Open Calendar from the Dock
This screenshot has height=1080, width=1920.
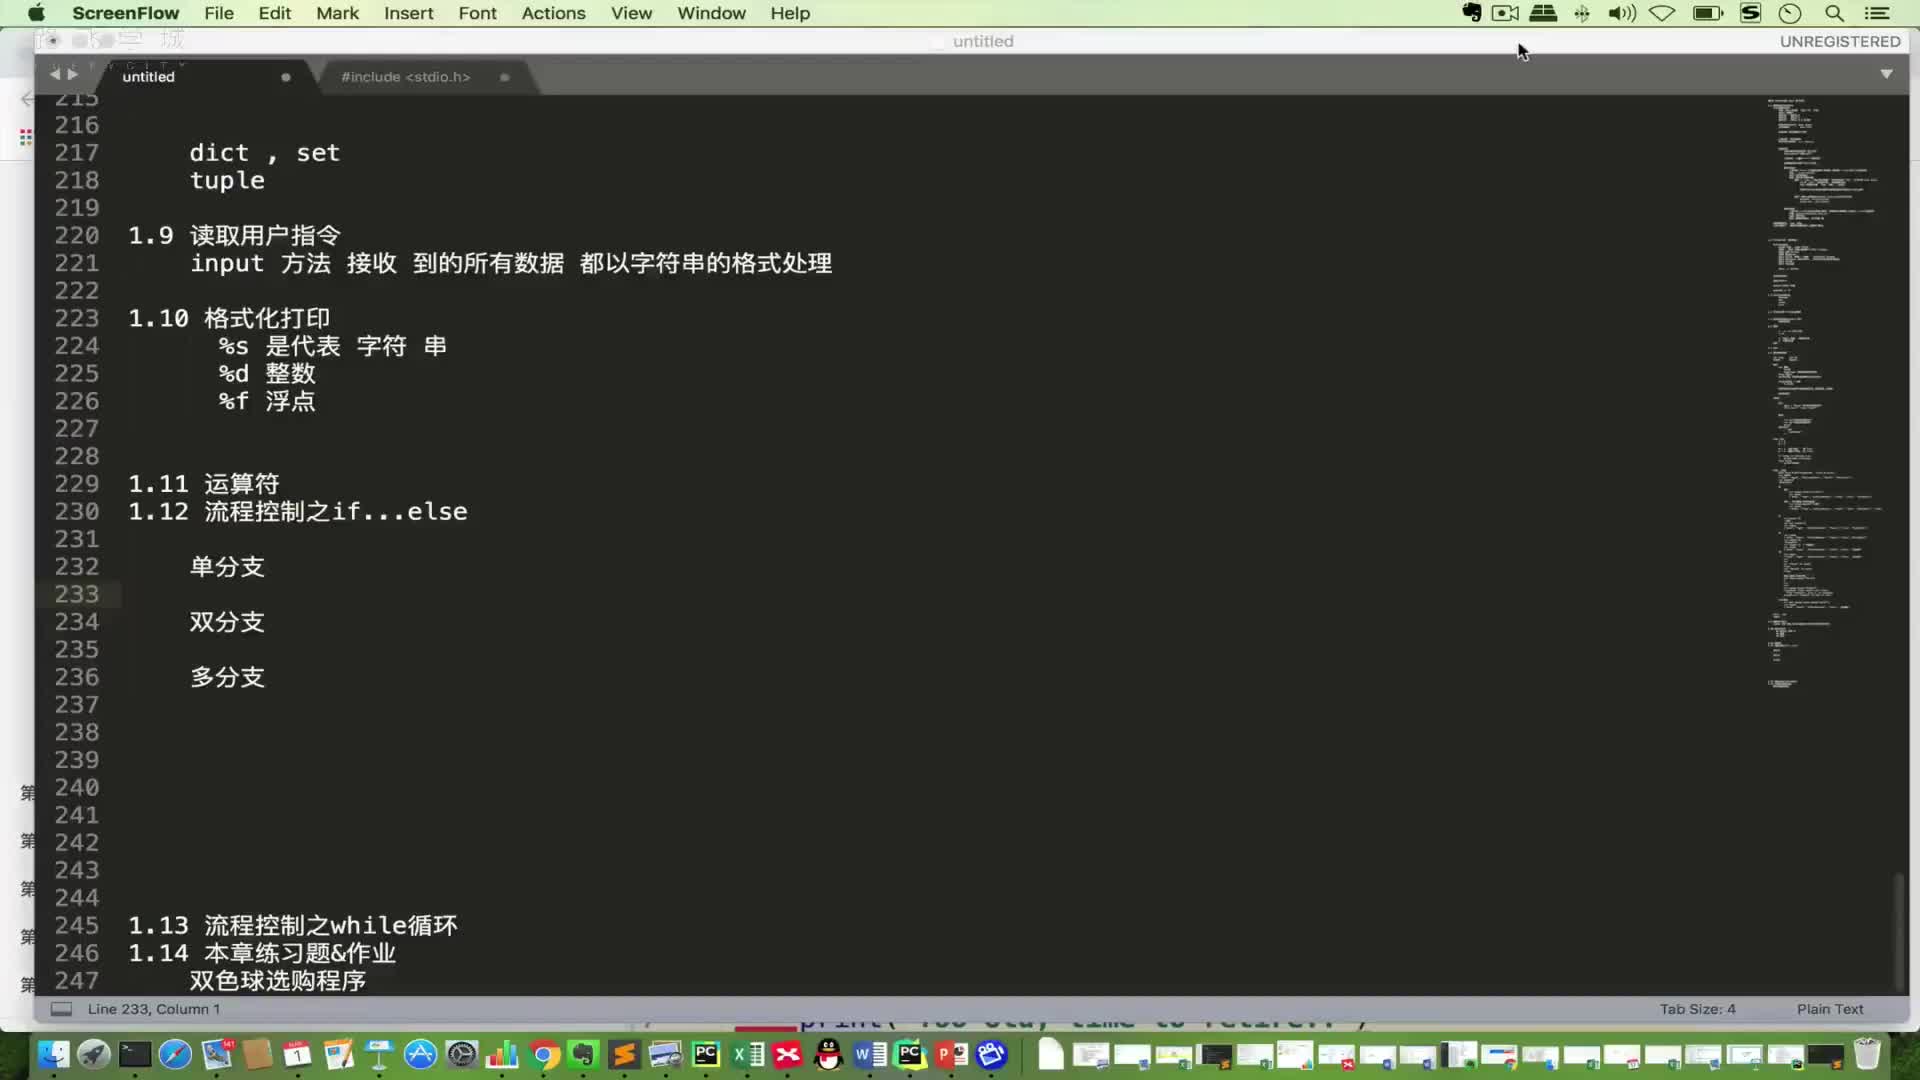click(297, 1054)
